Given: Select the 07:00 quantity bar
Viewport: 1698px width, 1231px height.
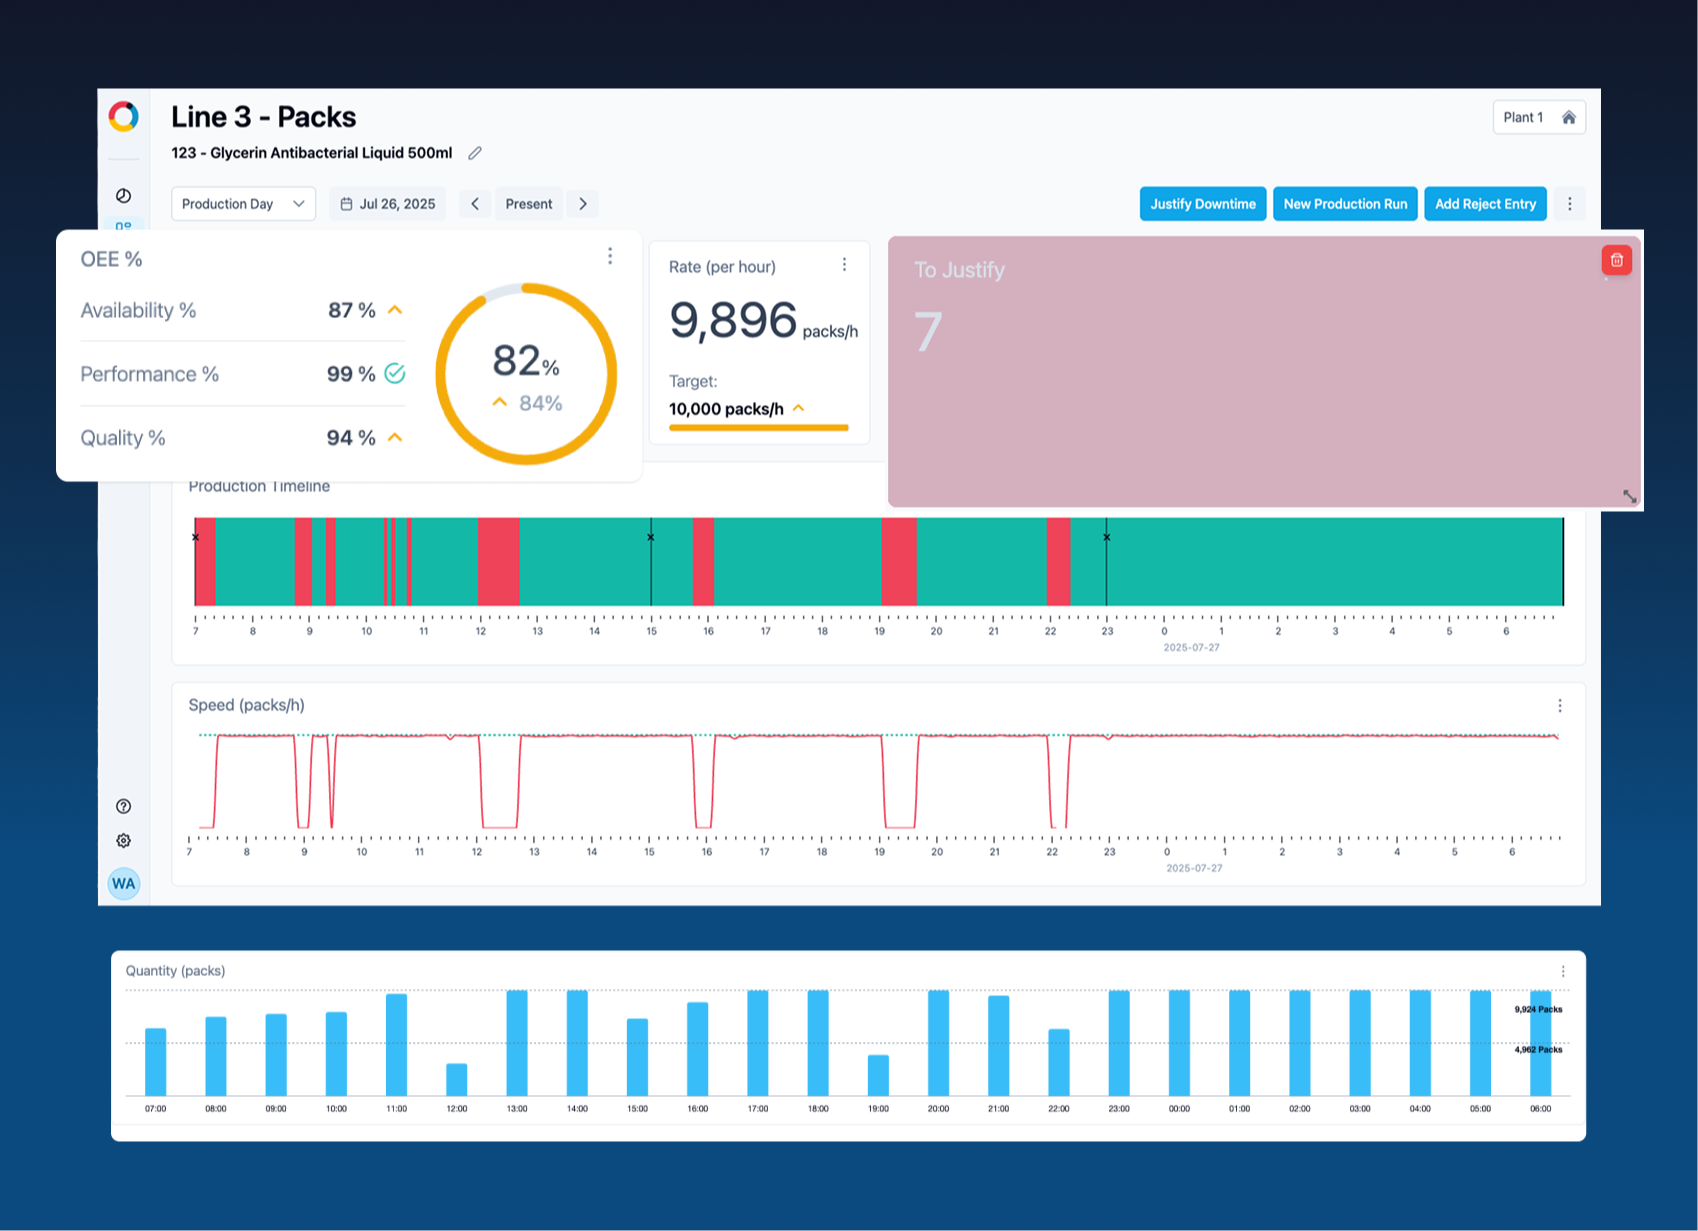Looking at the screenshot, I should pyautogui.click(x=156, y=1062).
